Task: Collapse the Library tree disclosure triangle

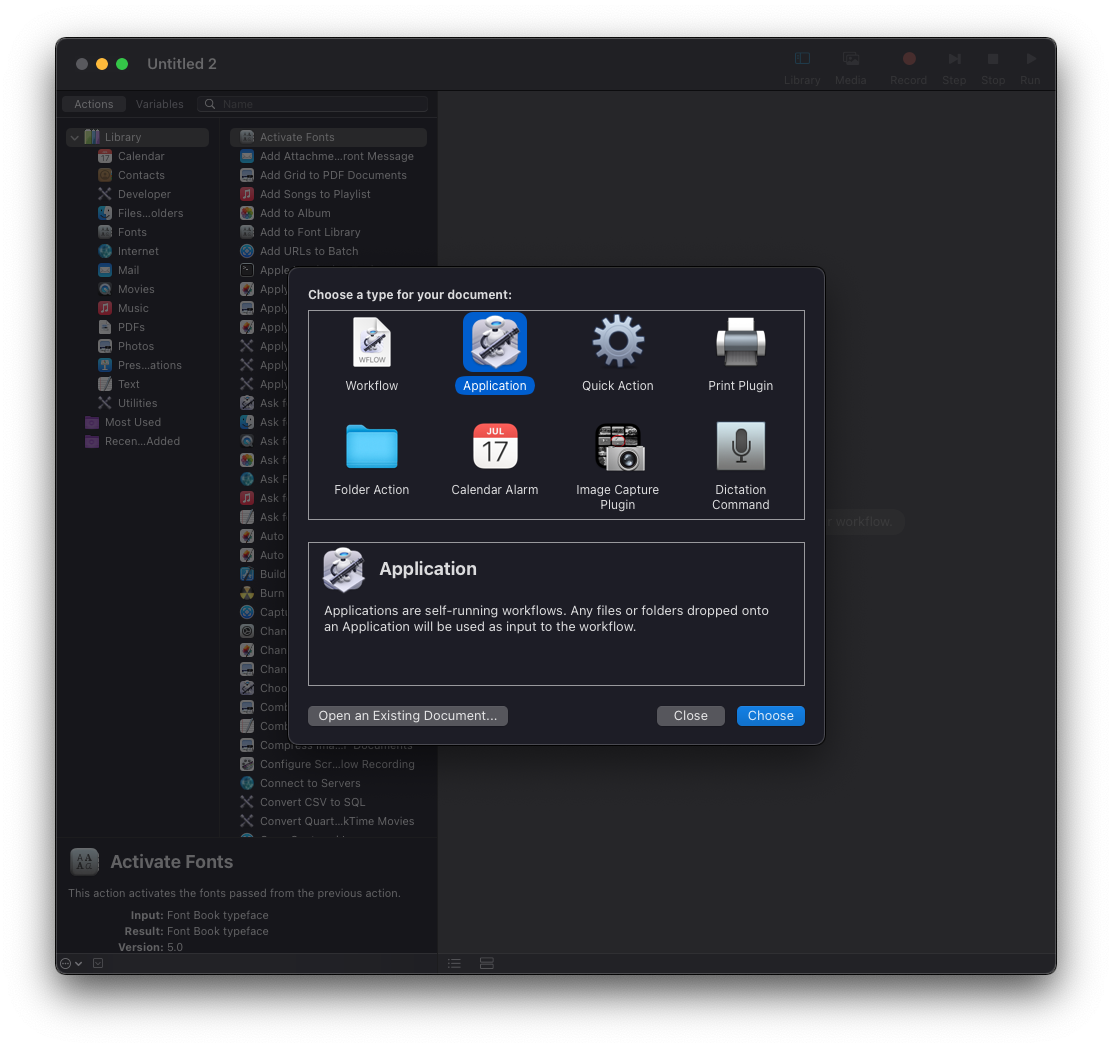Action: 75,137
